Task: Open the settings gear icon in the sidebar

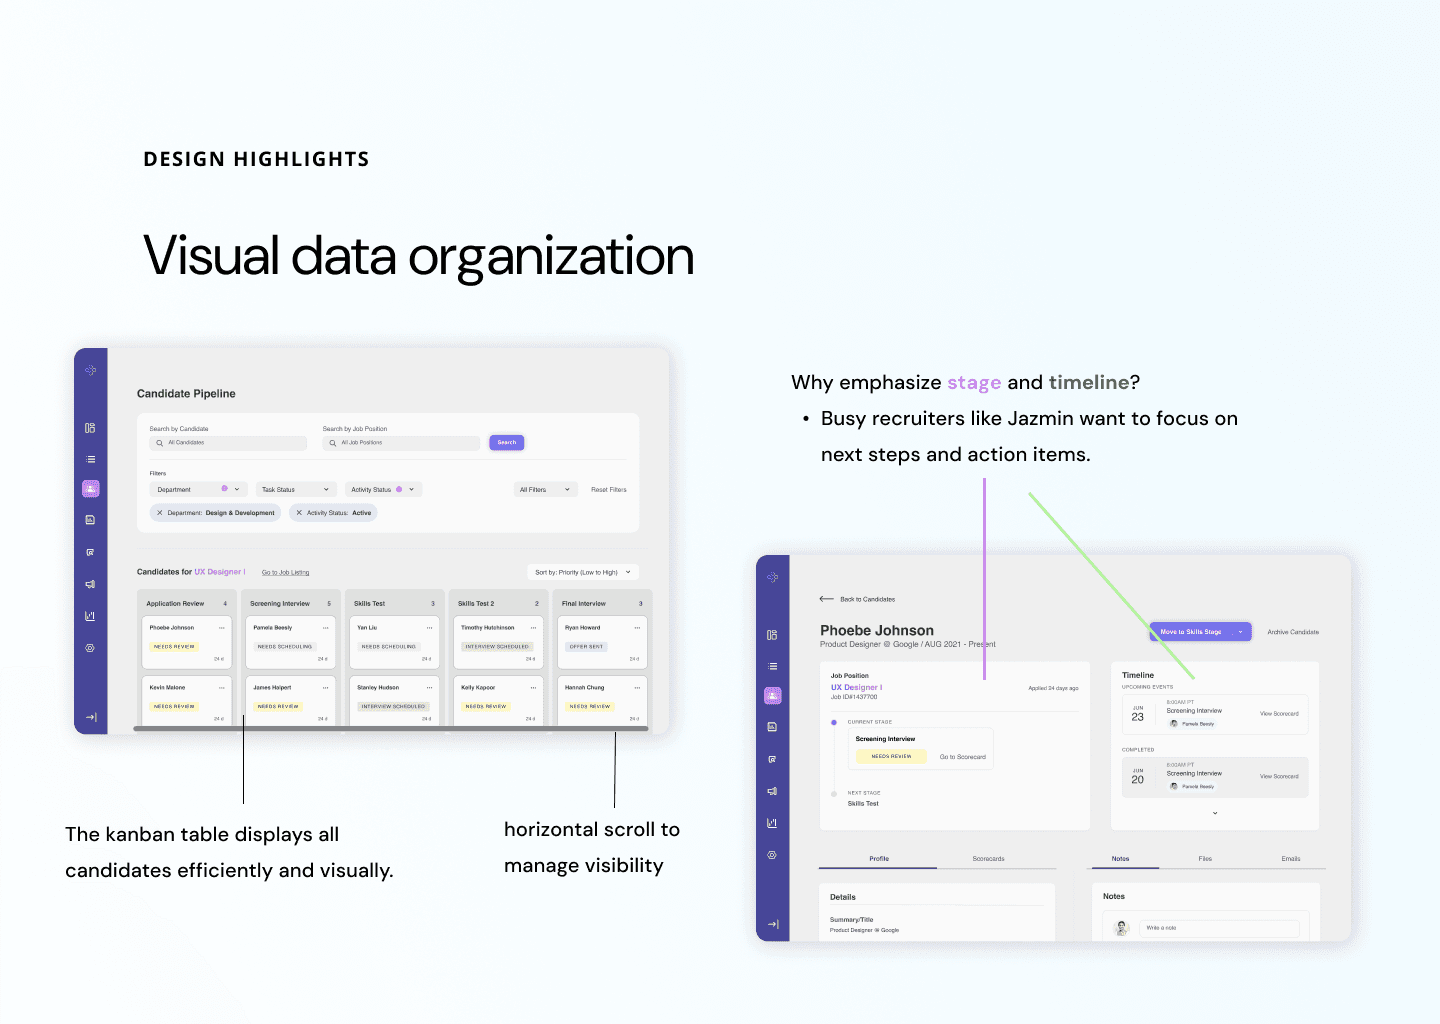Action: (x=90, y=647)
